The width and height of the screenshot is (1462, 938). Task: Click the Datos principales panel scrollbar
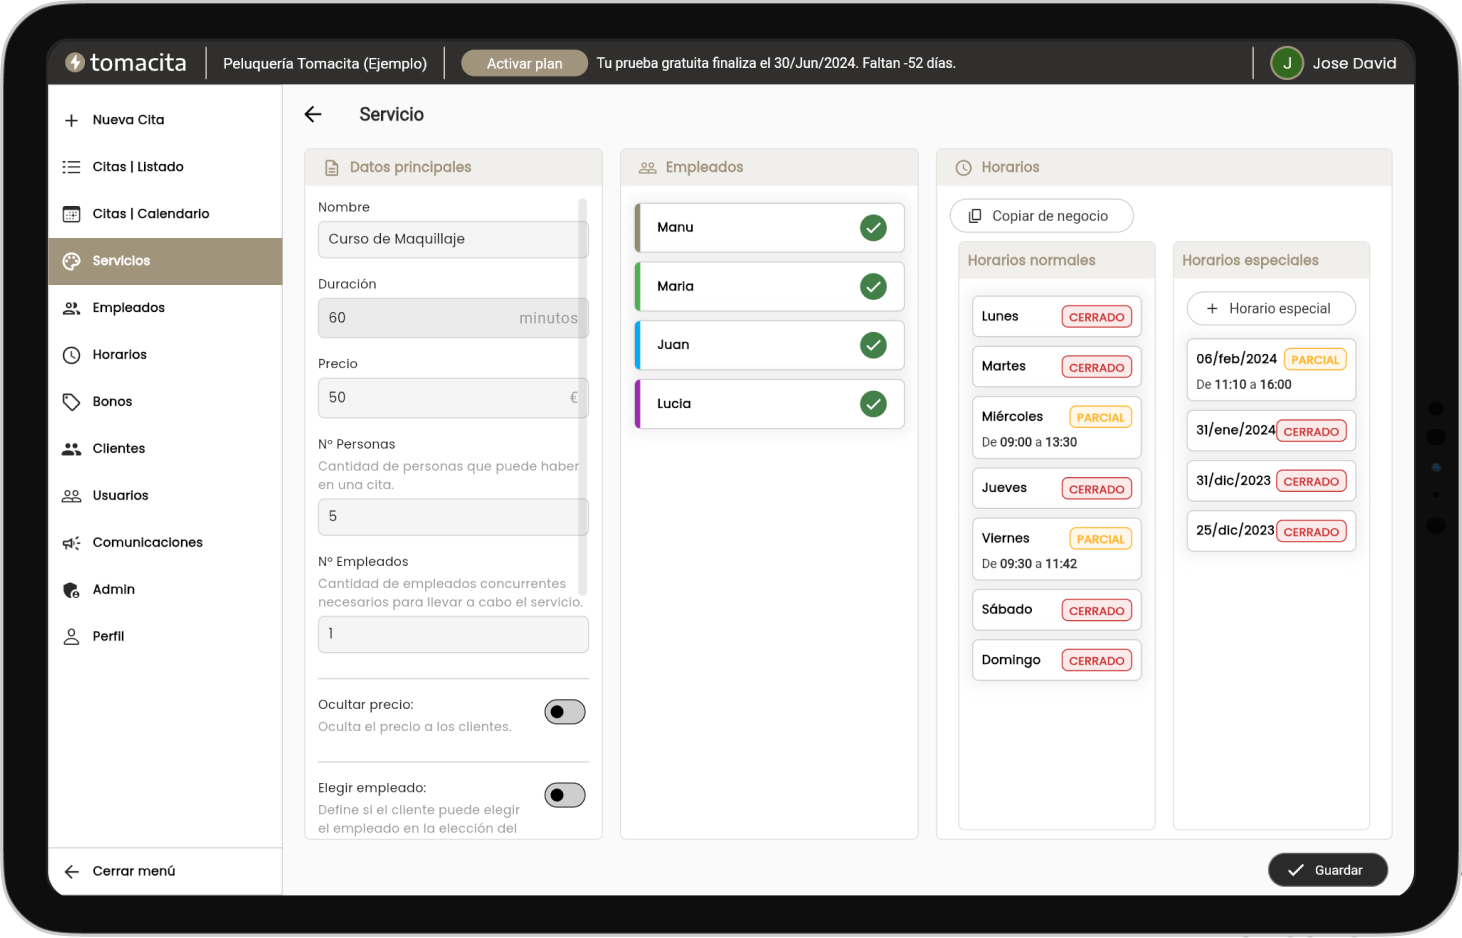tap(582, 397)
